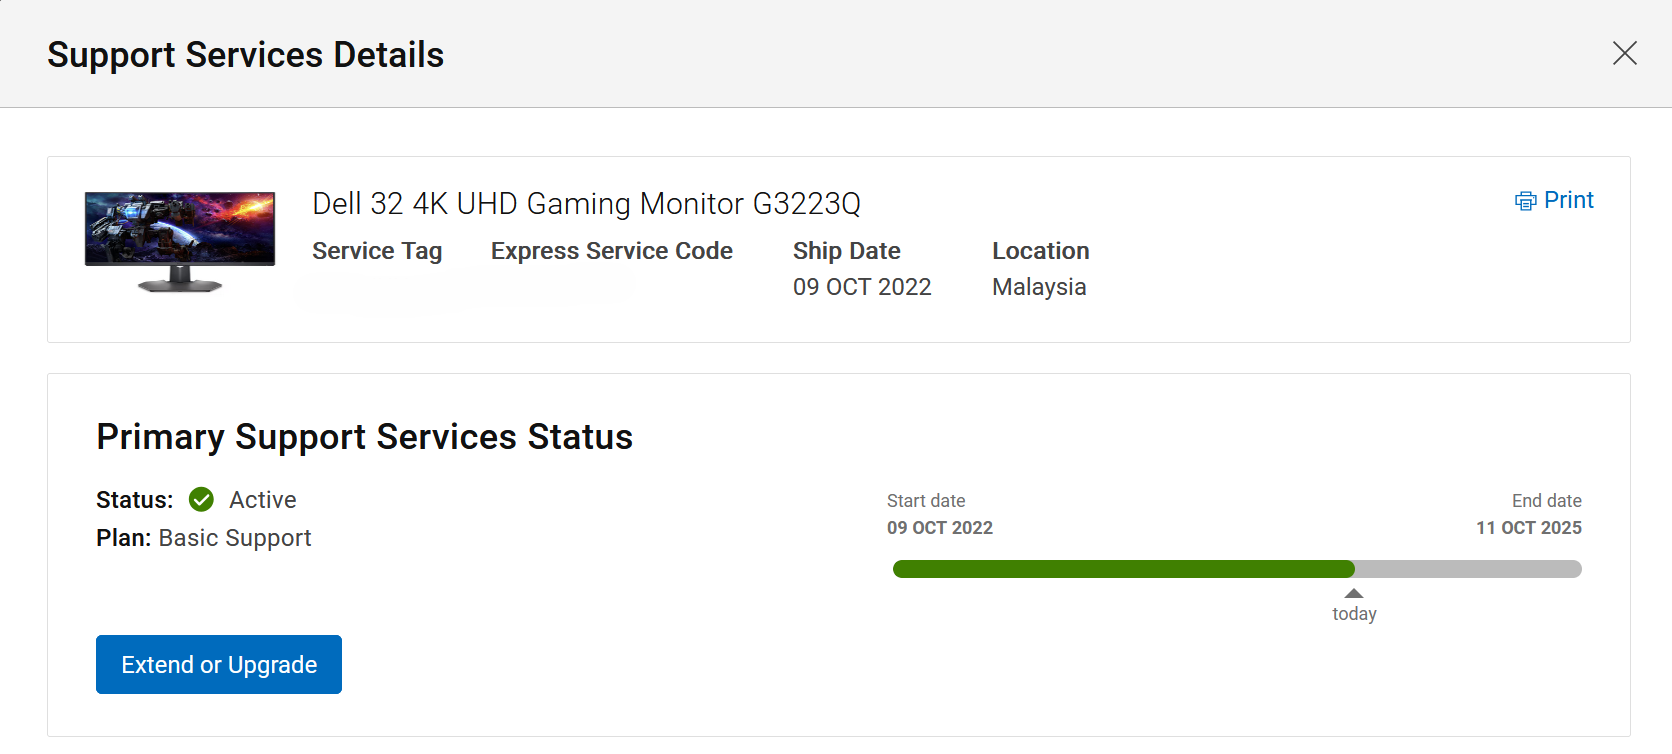Click the Support Services Details header title

(x=246, y=55)
